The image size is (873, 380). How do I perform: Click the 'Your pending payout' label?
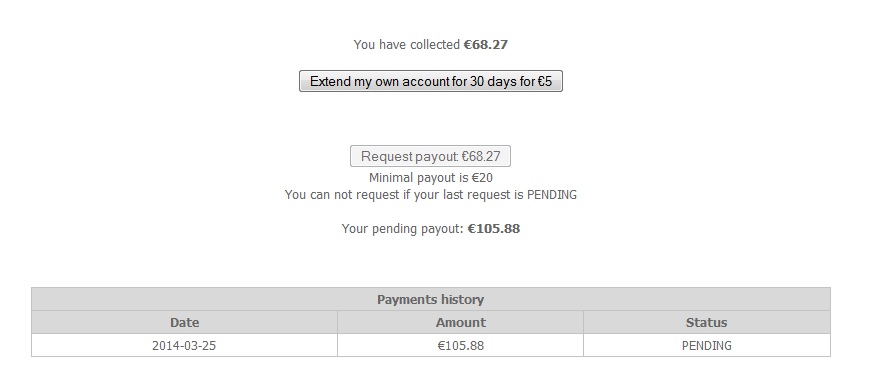coord(403,229)
